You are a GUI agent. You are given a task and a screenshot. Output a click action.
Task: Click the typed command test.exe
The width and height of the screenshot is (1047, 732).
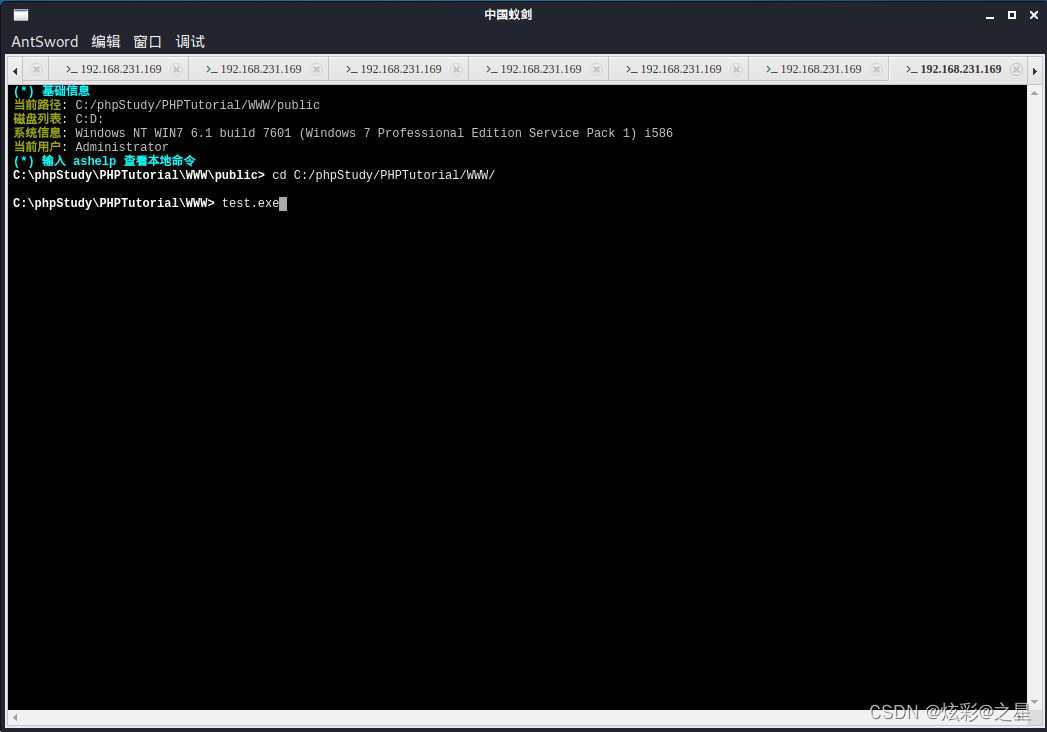(250, 203)
